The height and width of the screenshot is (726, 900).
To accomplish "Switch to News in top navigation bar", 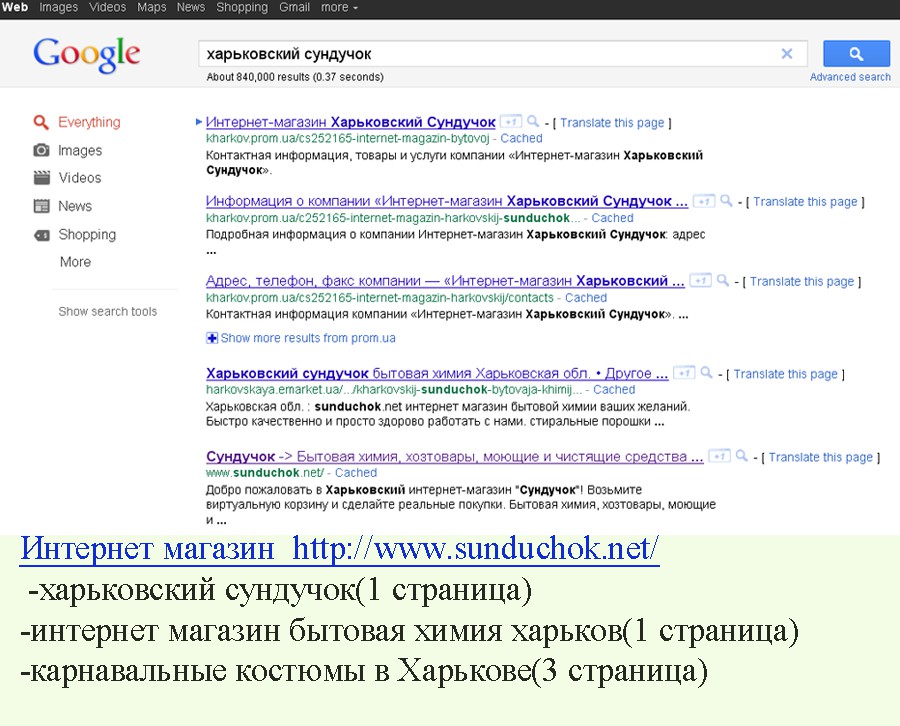I will click(191, 7).
